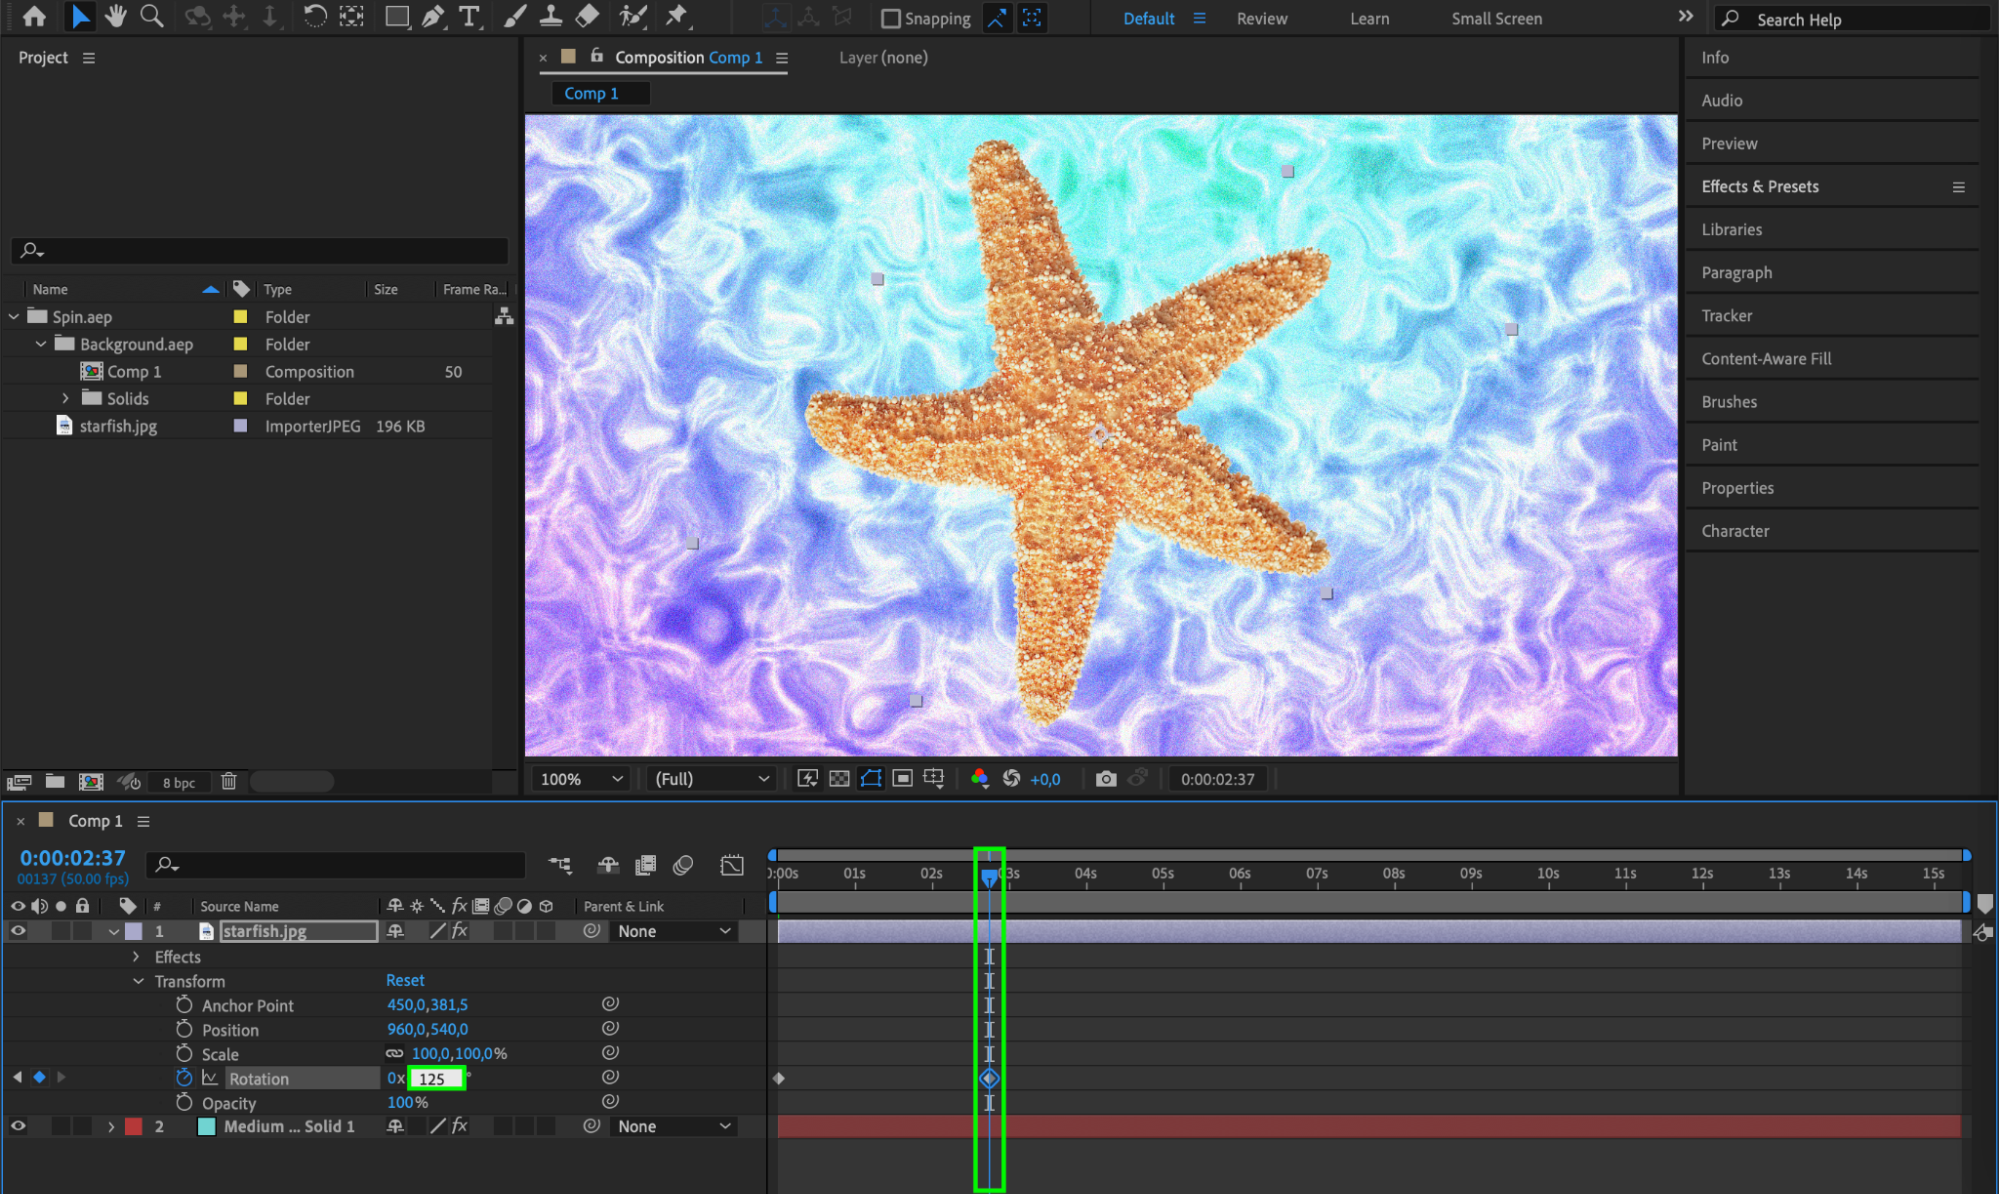Click Reset next to Transform

[405, 980]
